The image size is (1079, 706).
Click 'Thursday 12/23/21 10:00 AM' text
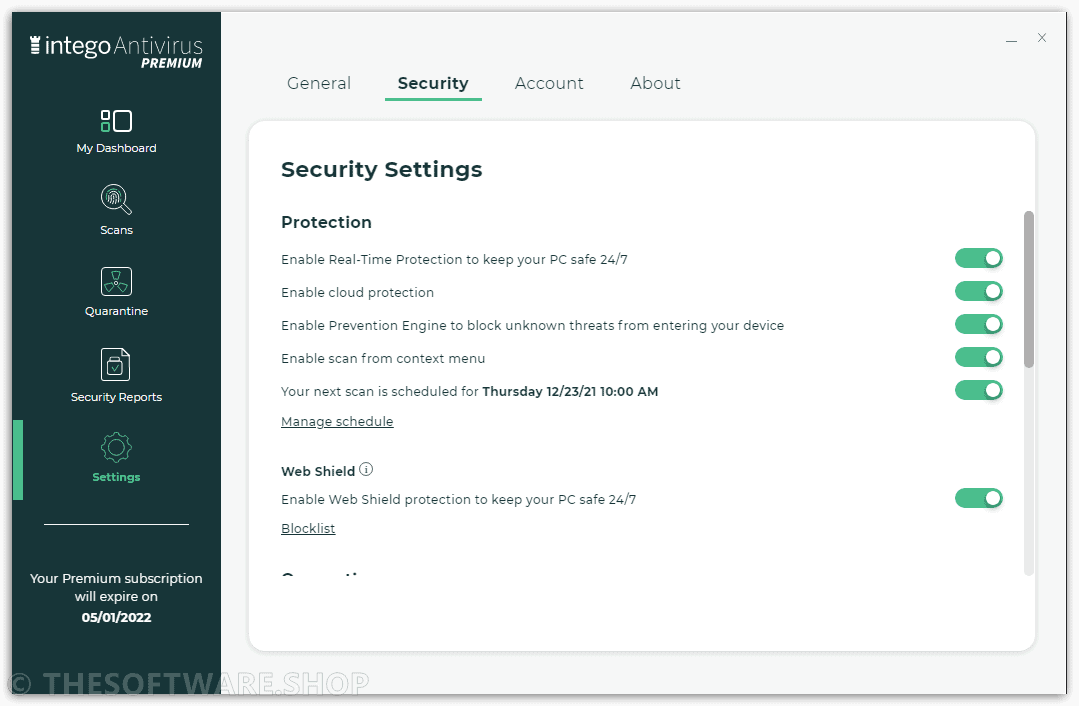[x=570, y=392]
